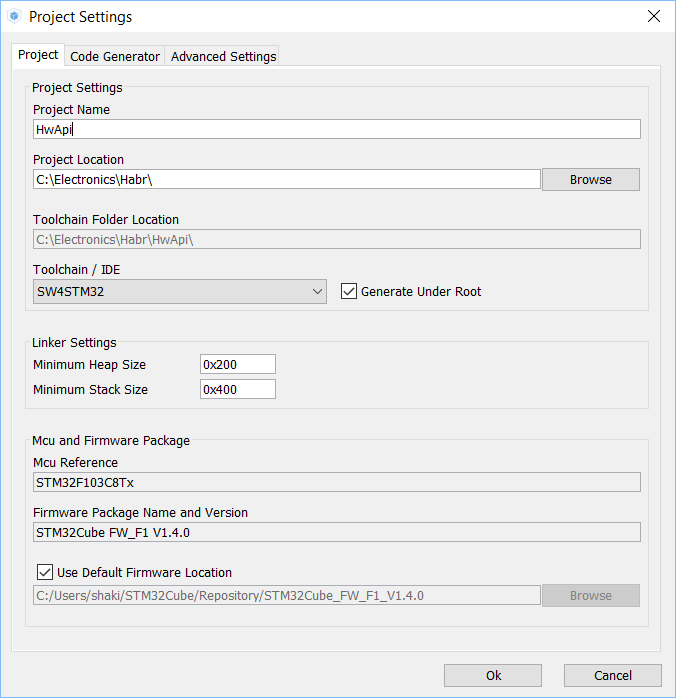Click the Firmware Package Name and Version field
This screenshot has height=698, width=676.
pyautogui.click(x=336, y=532)
